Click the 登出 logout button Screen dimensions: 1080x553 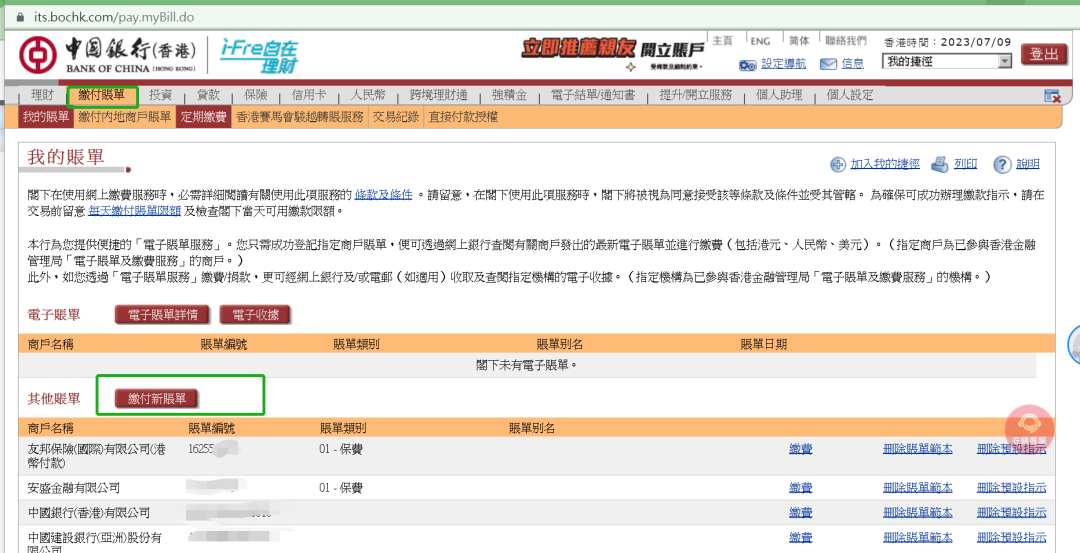click(1043, 54)
